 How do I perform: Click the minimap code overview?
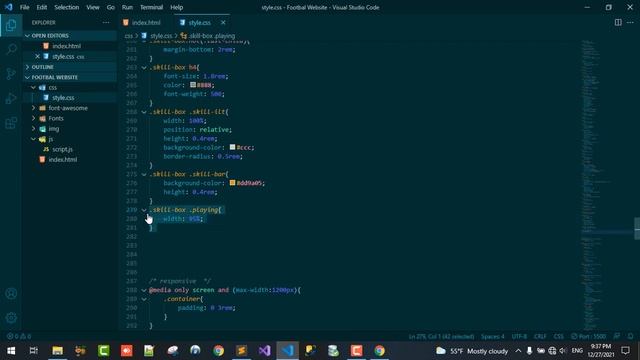tap(607, 184)
